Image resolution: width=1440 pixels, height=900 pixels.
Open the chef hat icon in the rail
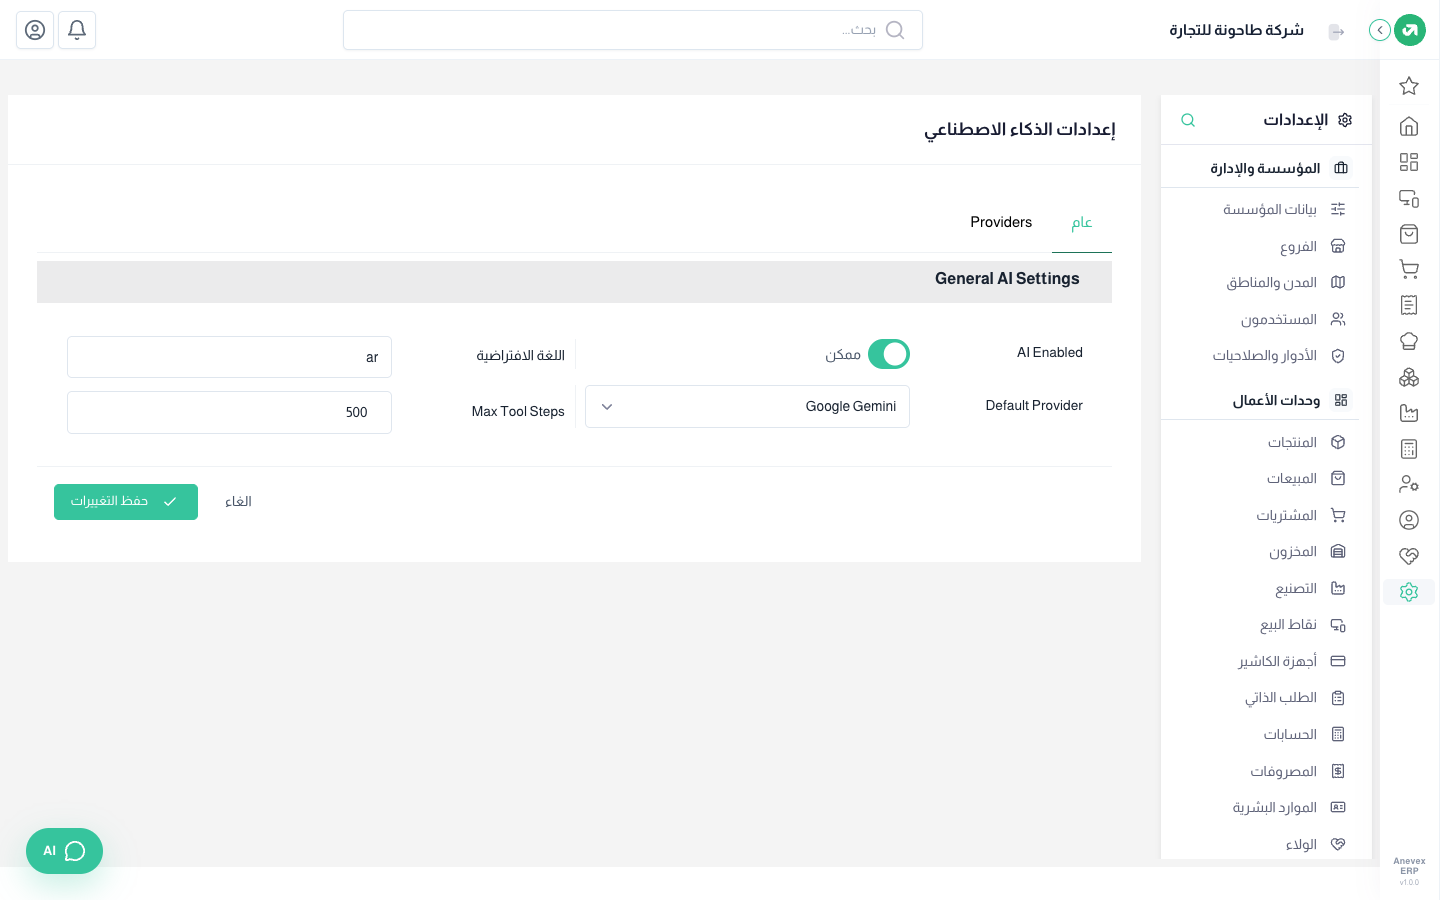coord(1409,341)
